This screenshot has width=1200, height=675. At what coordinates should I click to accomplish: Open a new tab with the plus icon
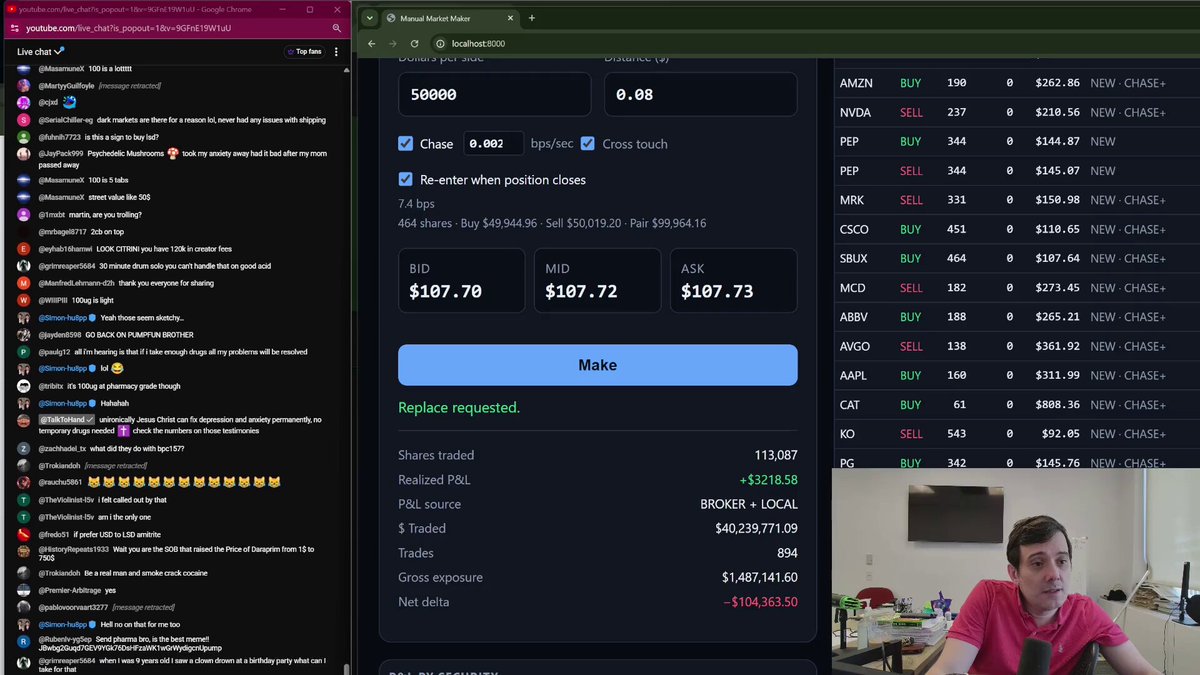[531, 18]
